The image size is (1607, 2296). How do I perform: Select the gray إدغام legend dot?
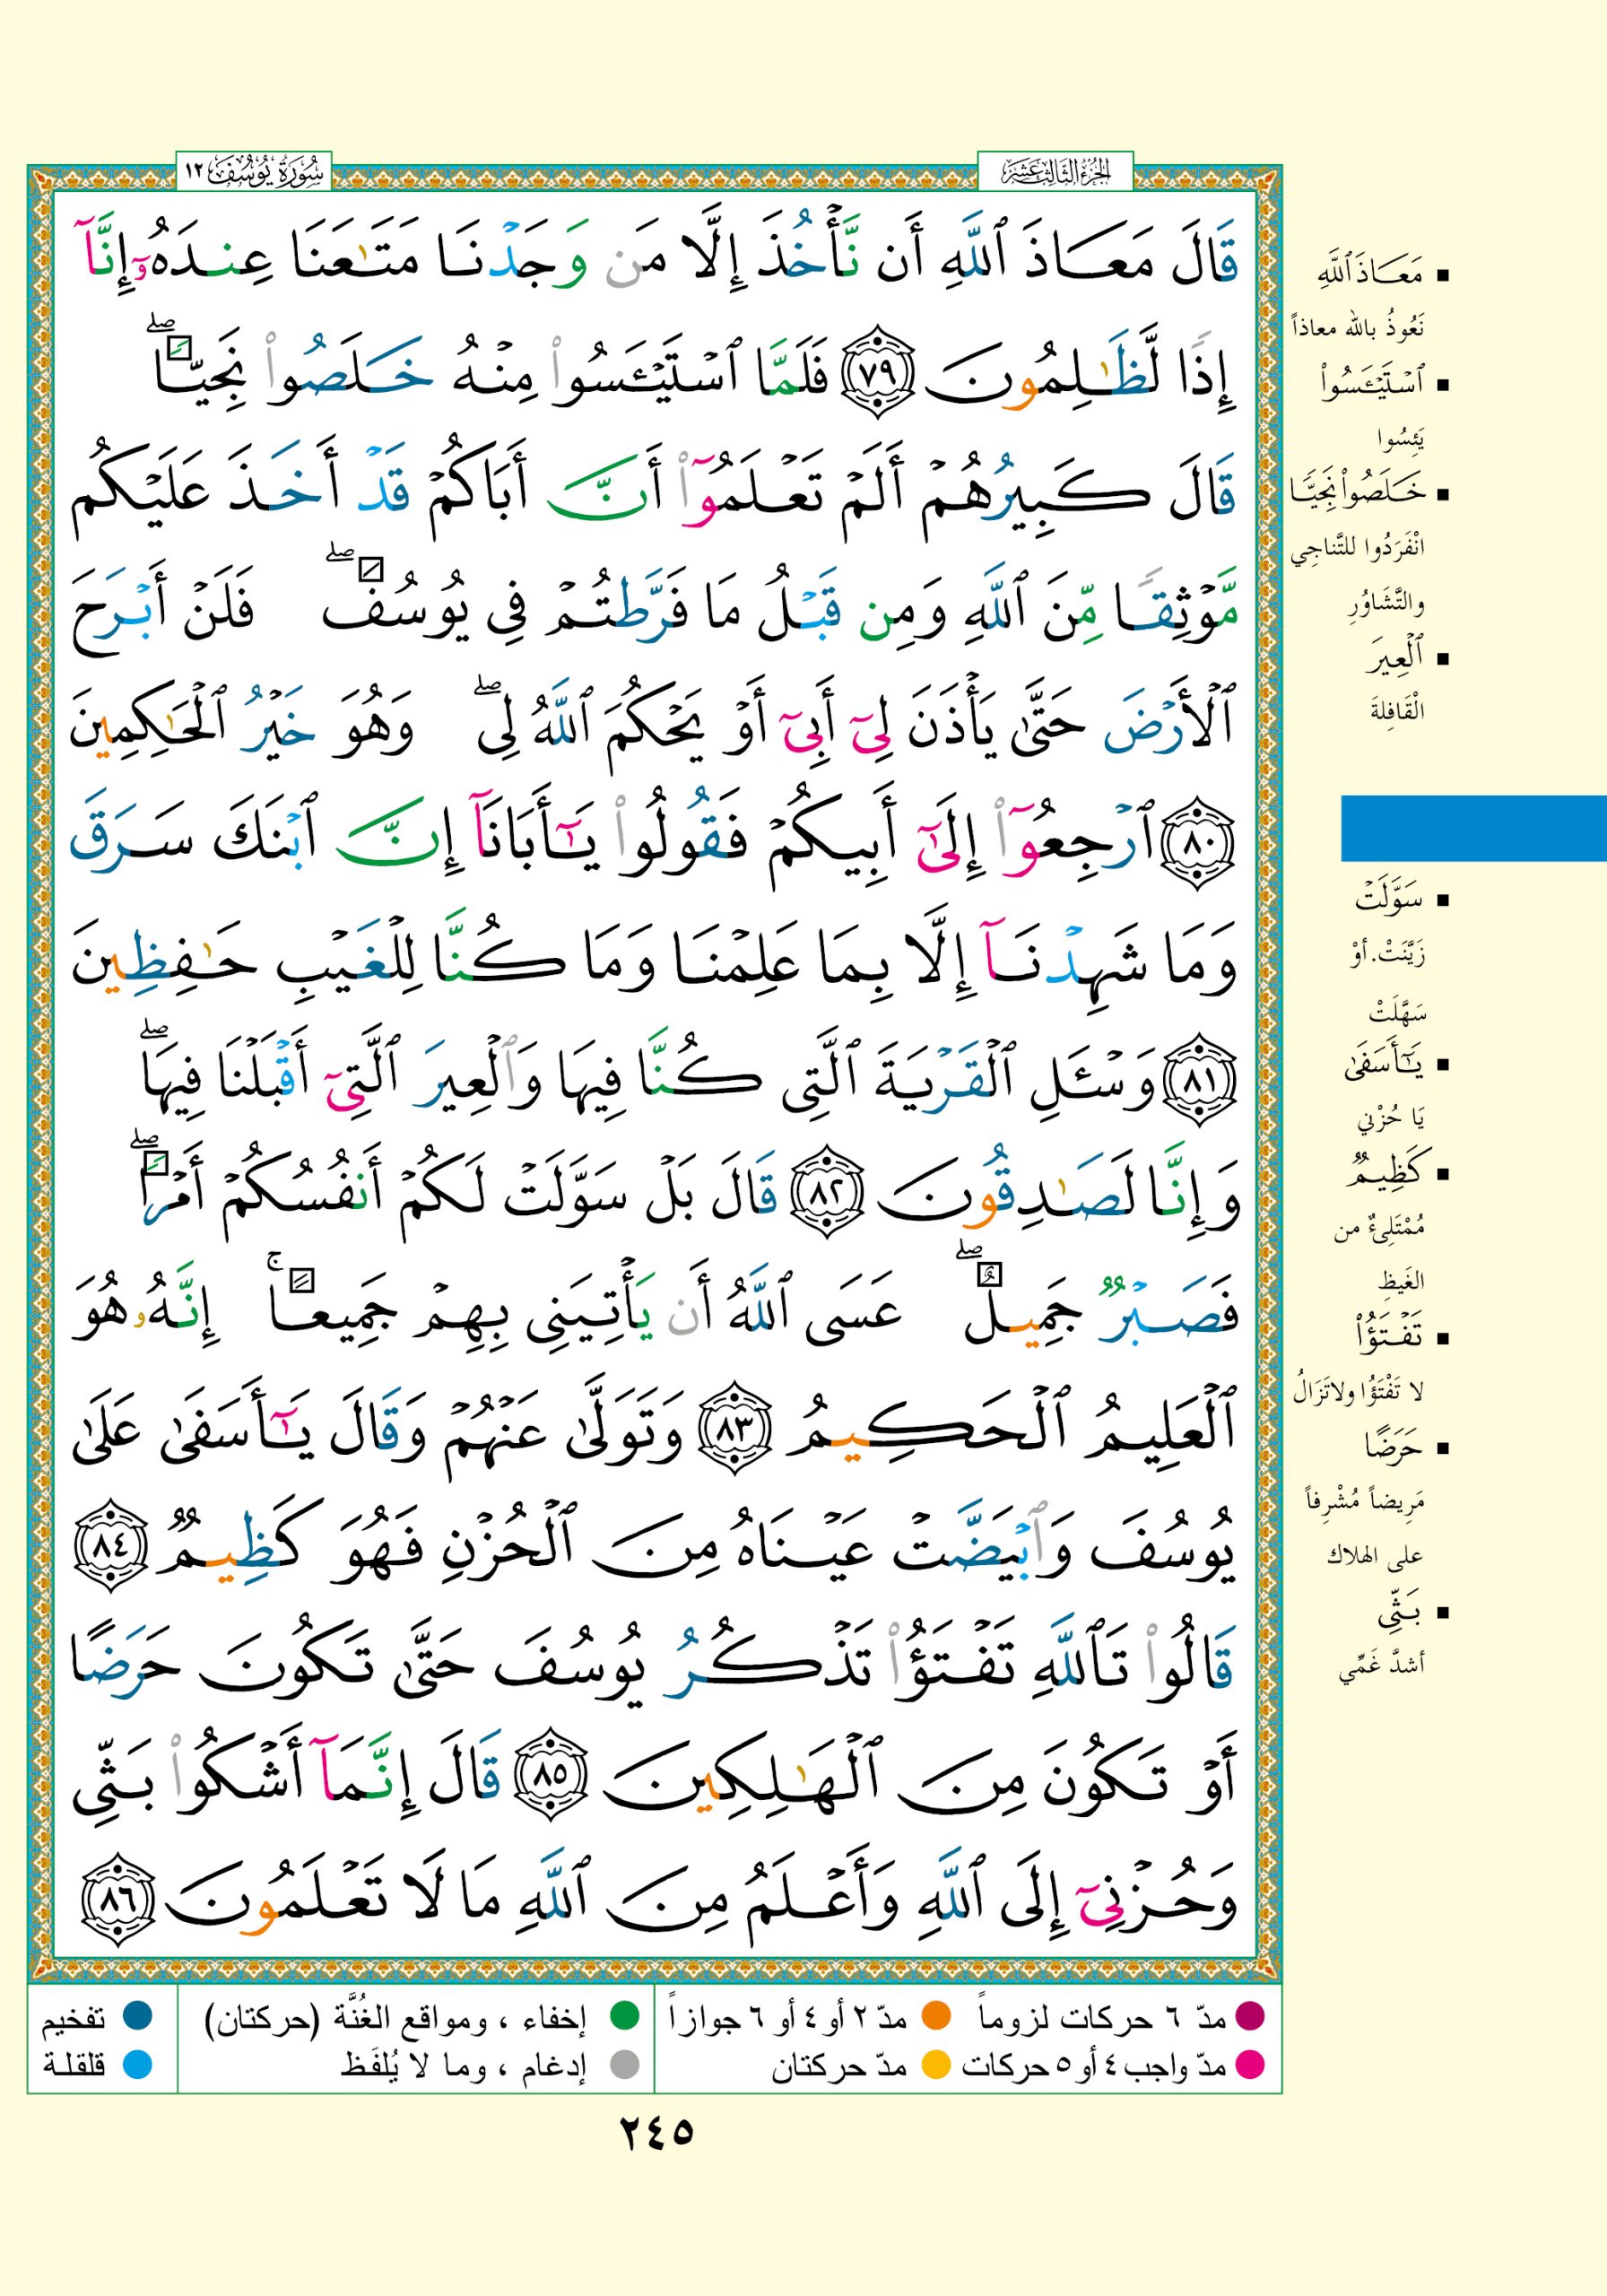point(624,2064)
